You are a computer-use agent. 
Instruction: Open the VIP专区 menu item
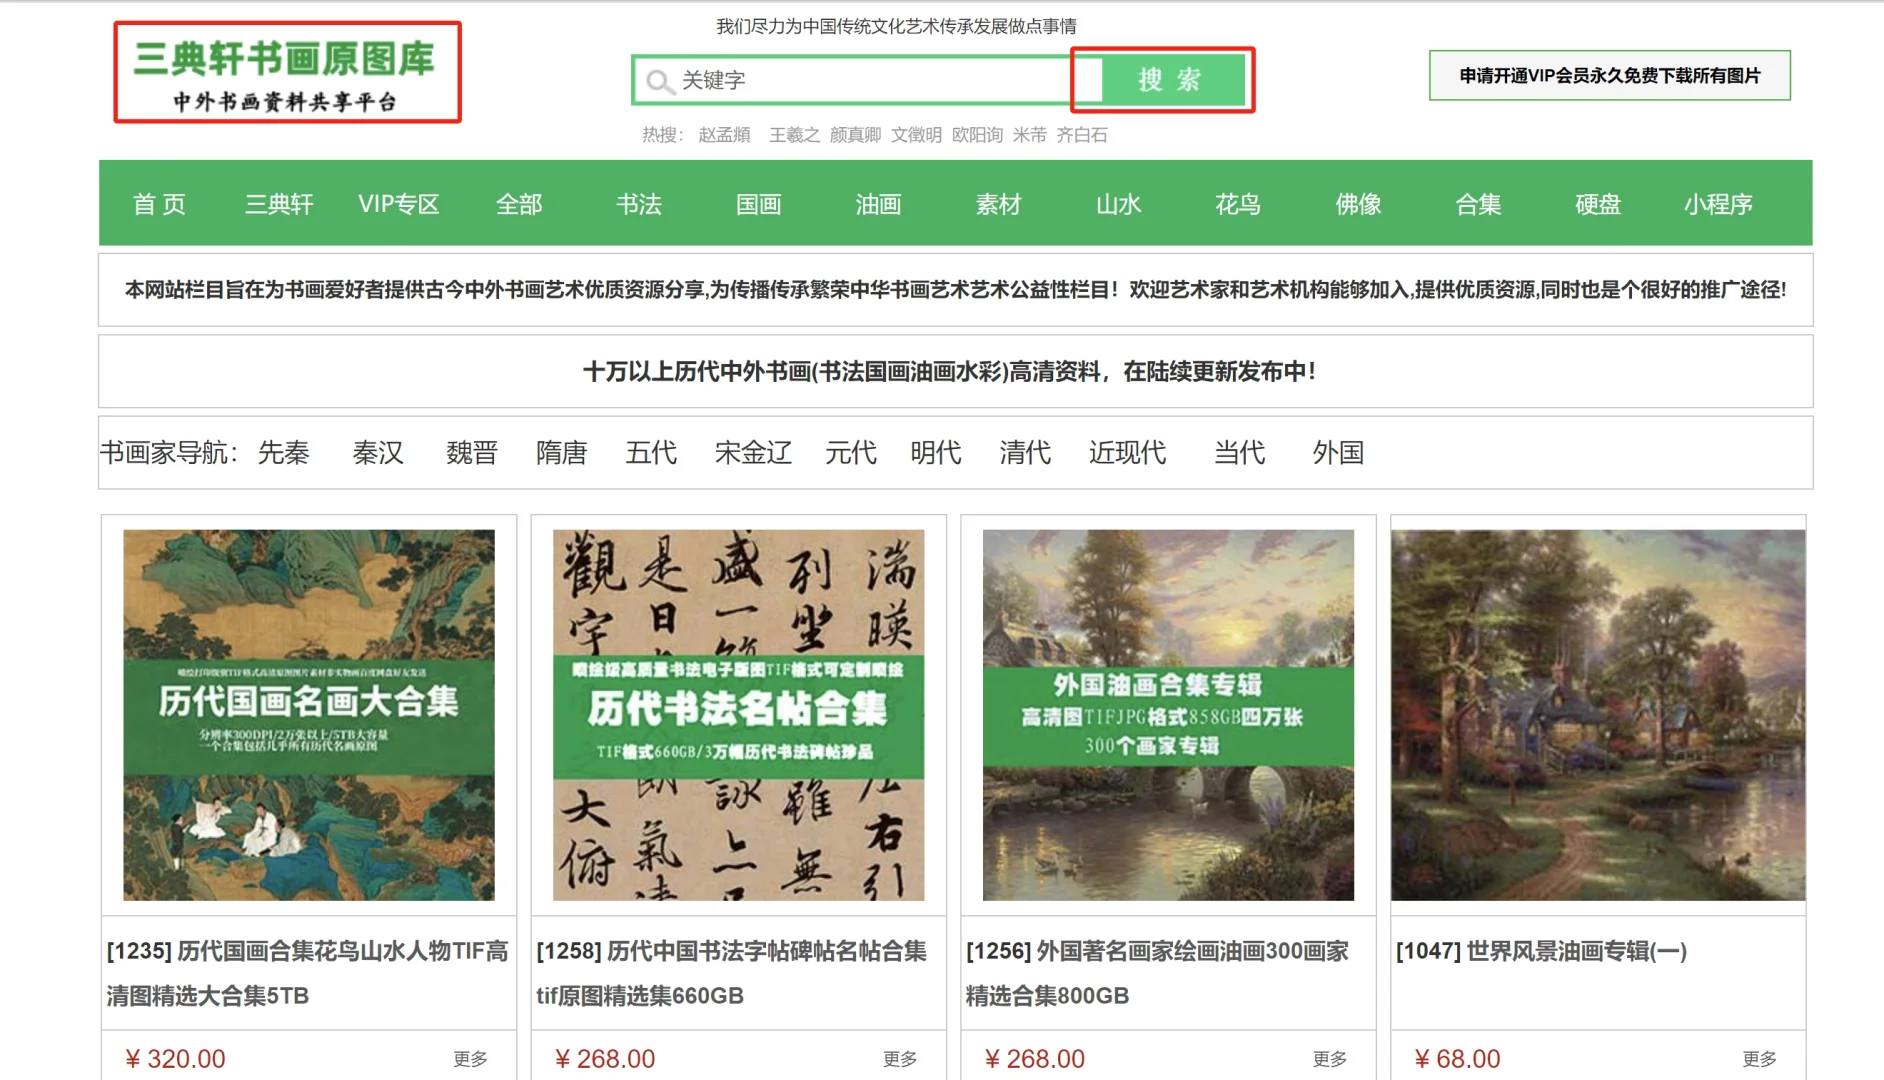(399, 204)
